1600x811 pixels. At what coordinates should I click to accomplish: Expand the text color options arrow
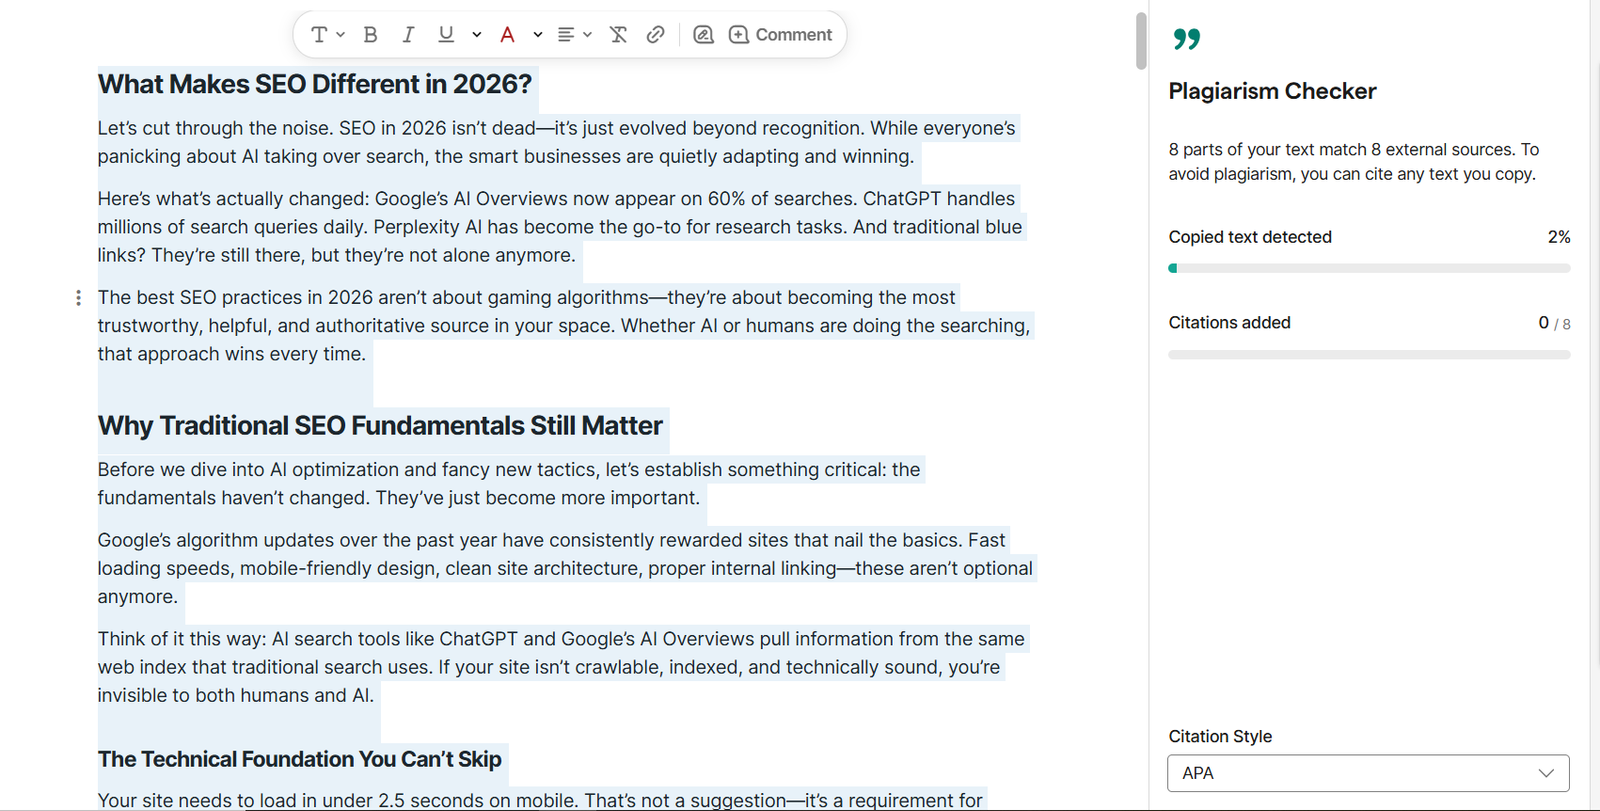[538, 35]
